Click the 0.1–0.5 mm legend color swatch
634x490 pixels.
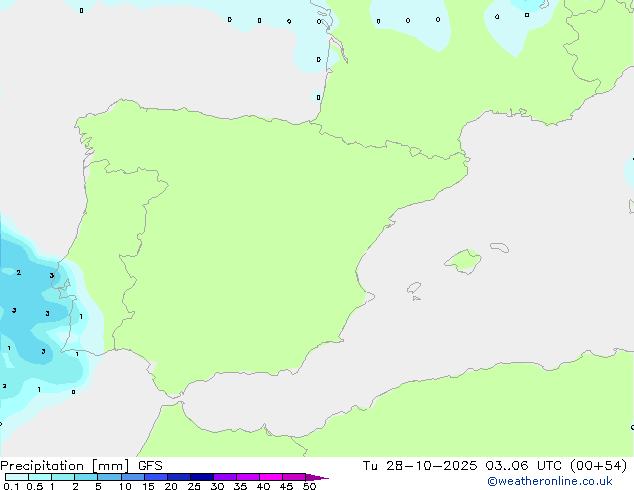tap(17, 477)
